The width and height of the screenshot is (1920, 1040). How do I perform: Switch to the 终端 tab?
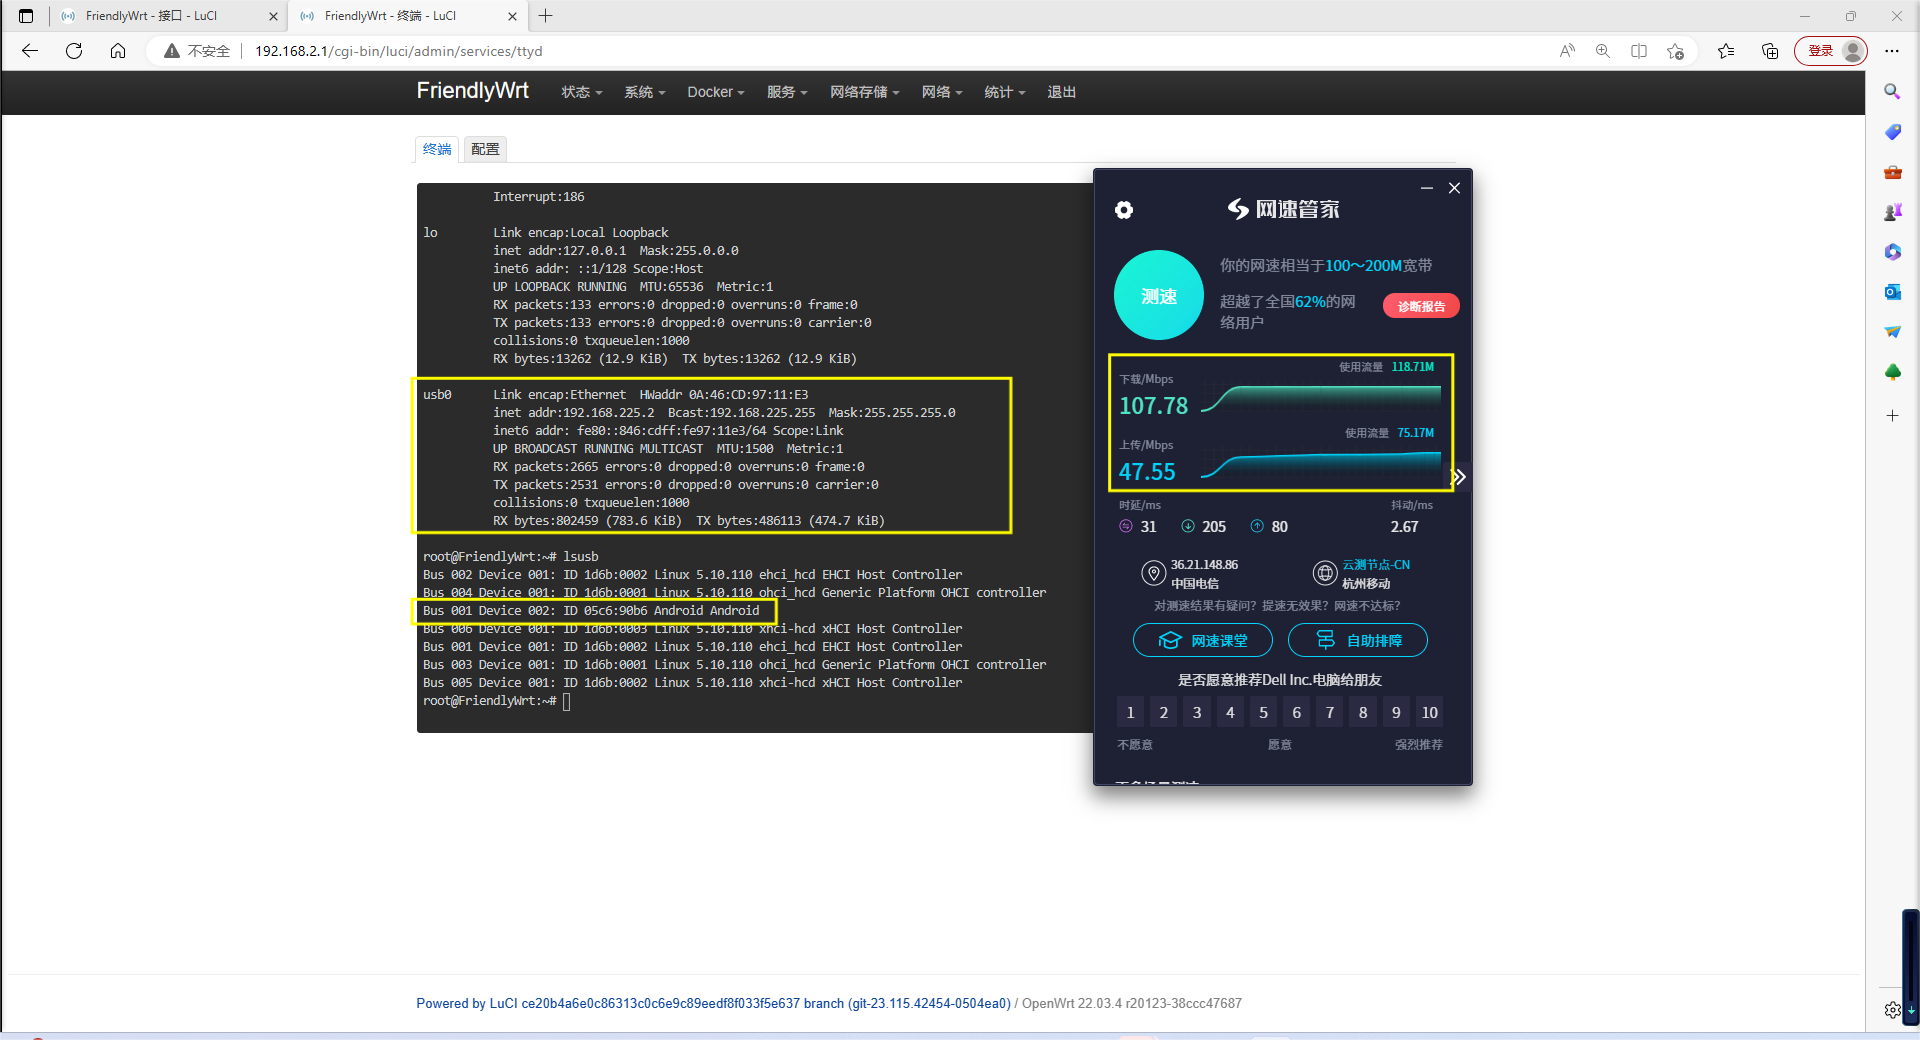pos(437,149)
